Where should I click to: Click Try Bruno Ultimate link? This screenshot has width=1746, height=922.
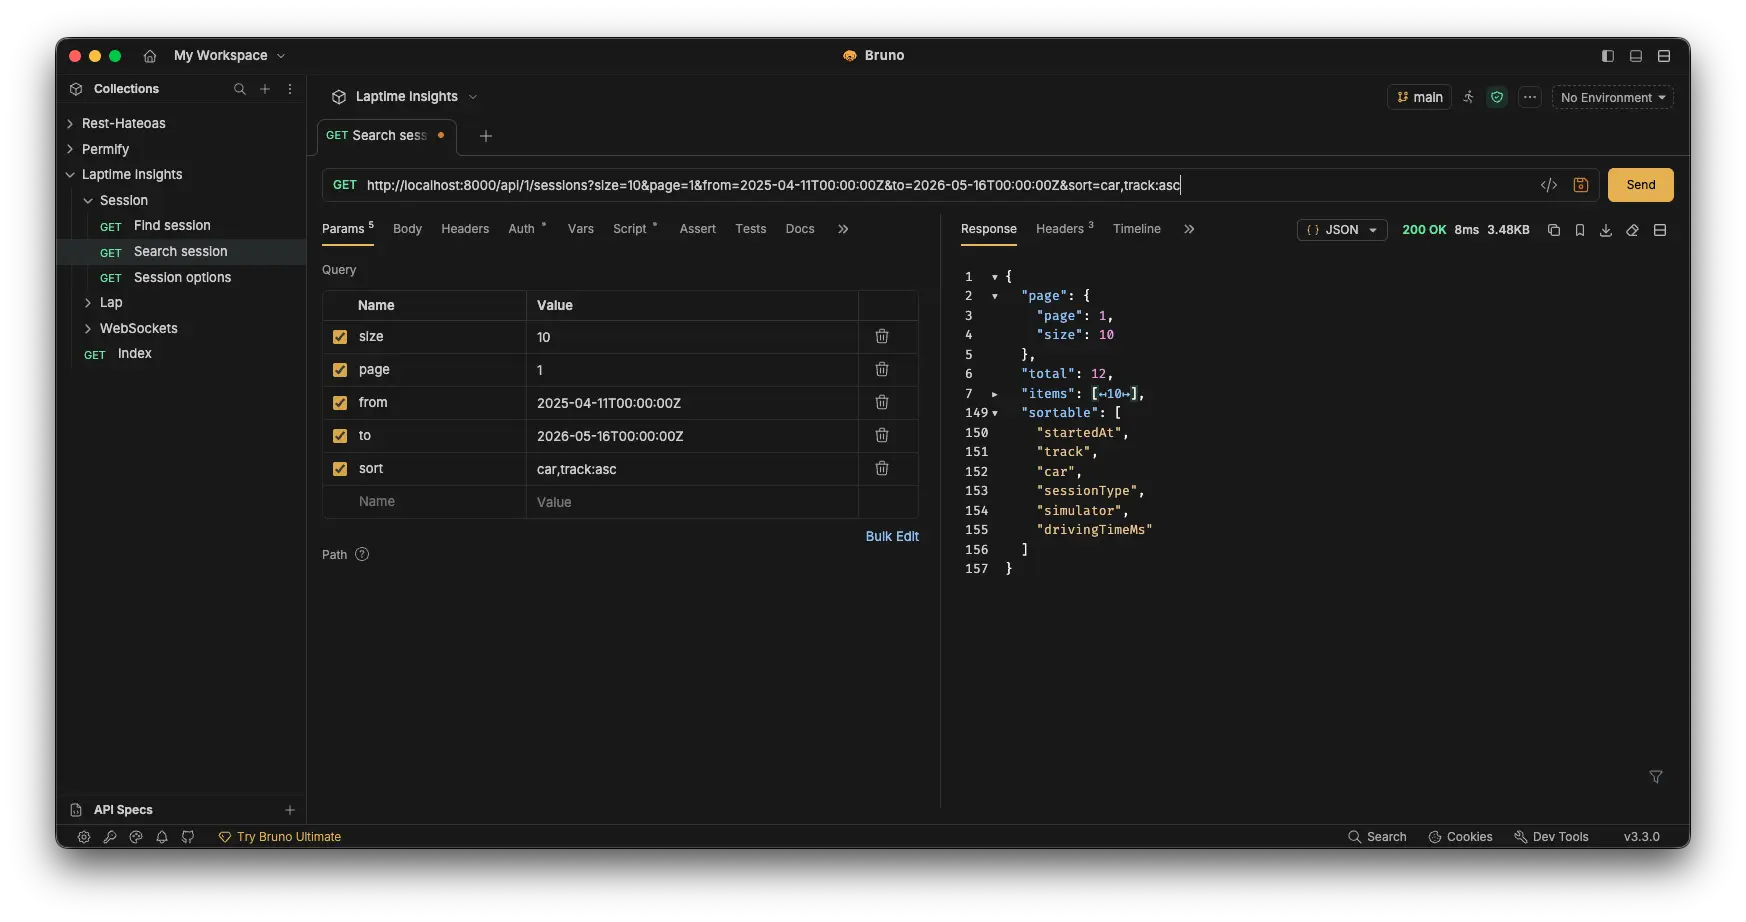click(x=280, y=837)
